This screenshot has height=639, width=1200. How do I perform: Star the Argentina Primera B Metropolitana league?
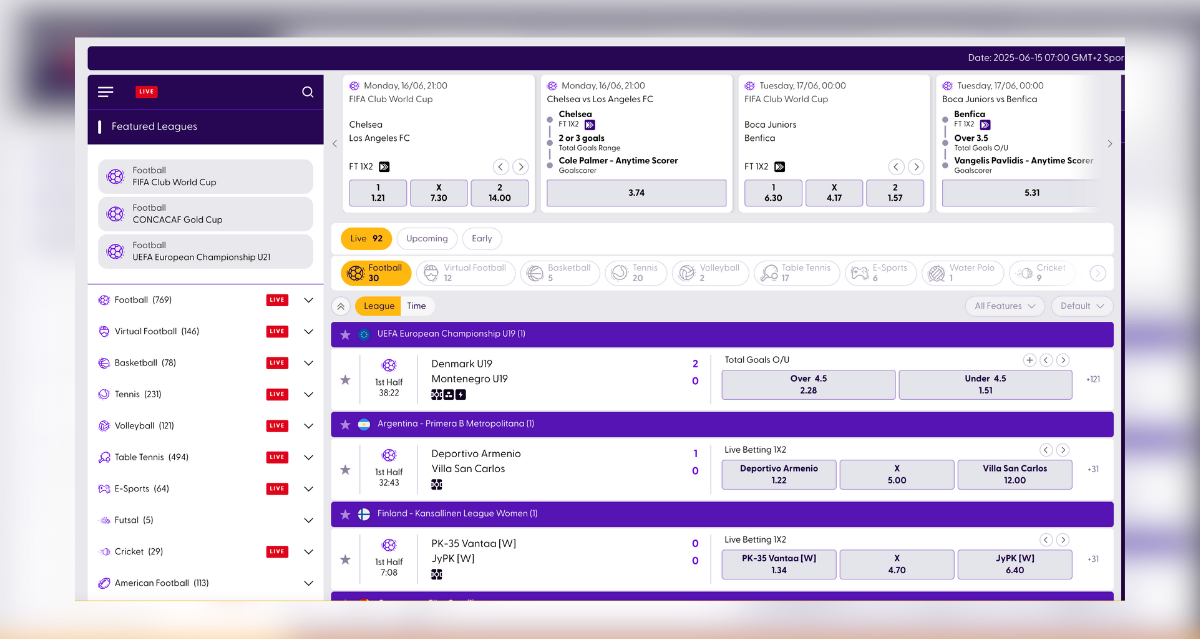point(345,424)
